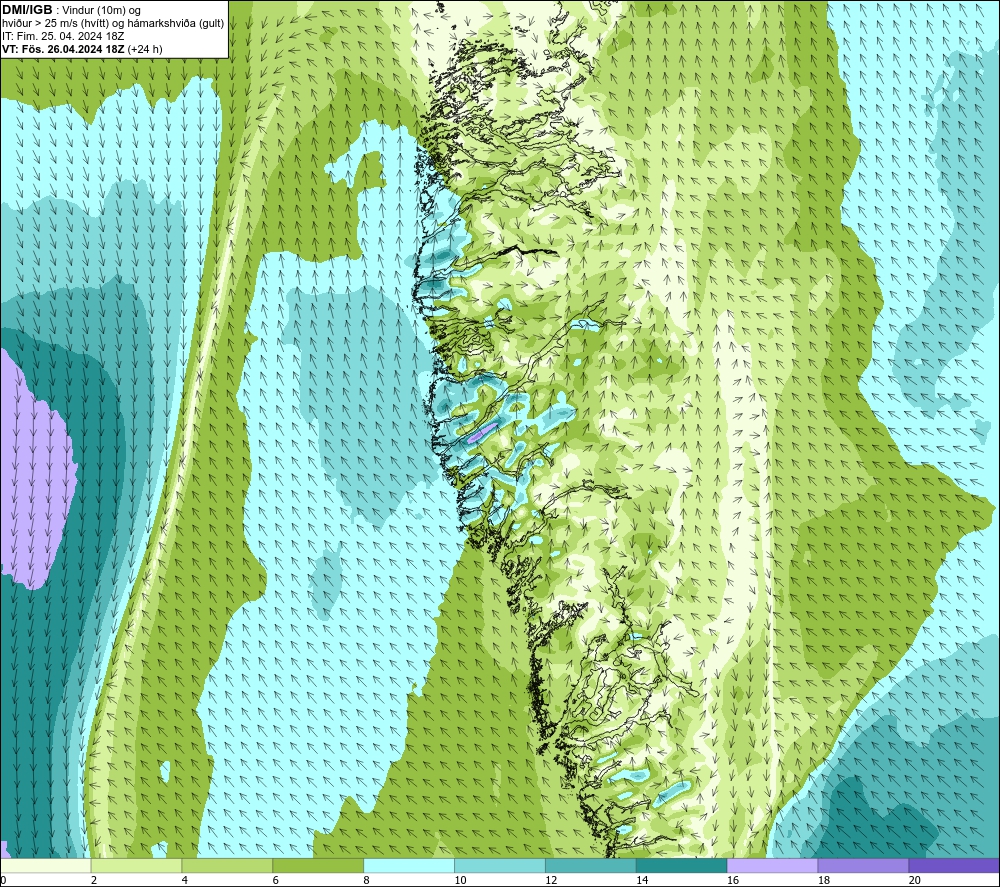Click the legend label '16'
1000x887 pixels.
click(x=733, y=881)
